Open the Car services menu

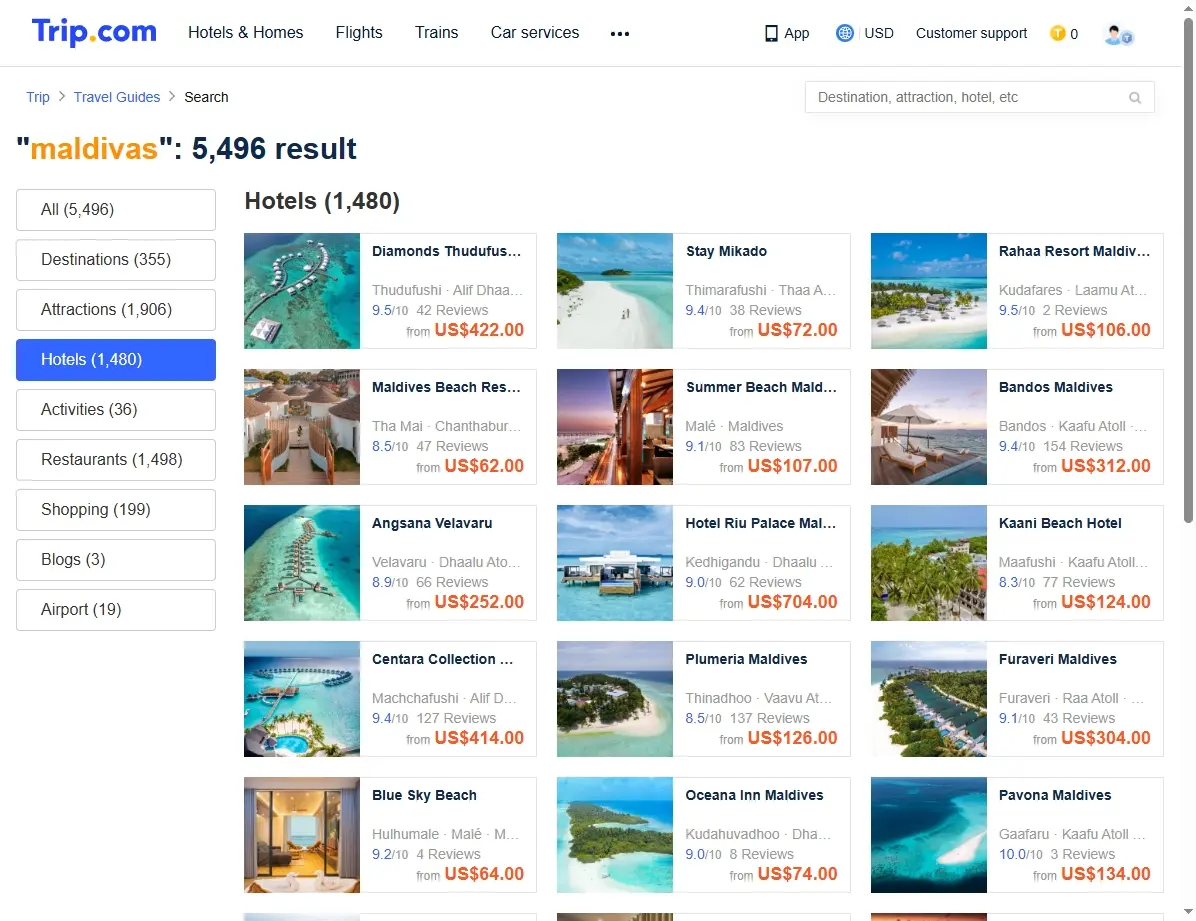pos(535,32)
